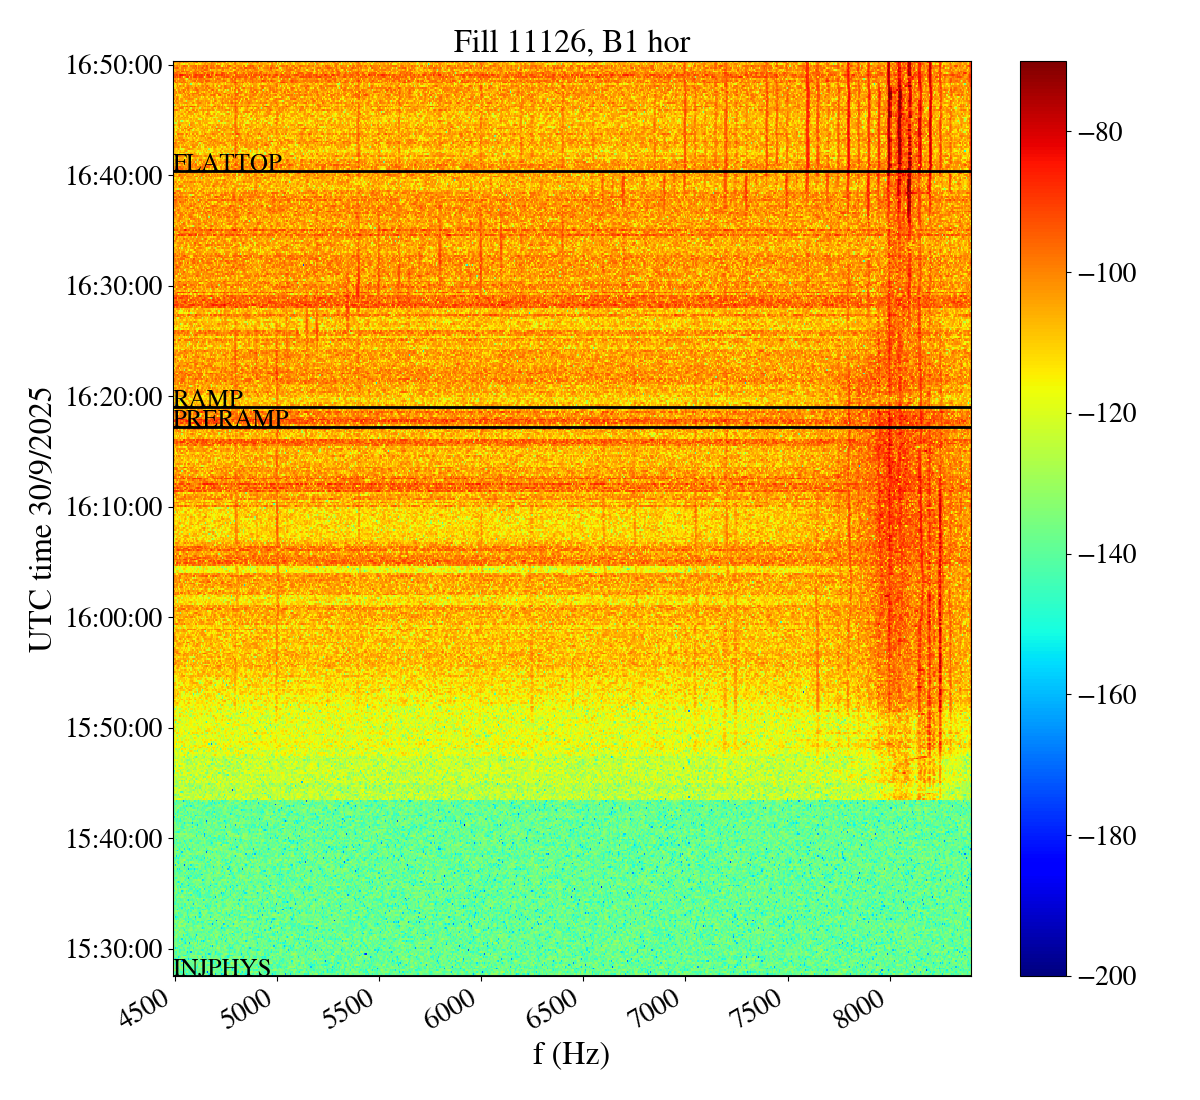
Task: Click the 16:50:00 time tick label
Action: click(114, 66)
